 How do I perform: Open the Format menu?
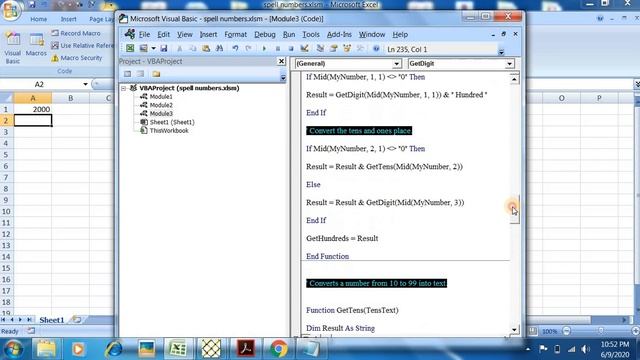[x=236, y=35]
